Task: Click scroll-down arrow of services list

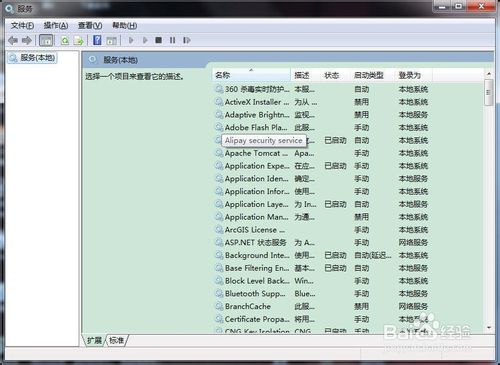Action: pos(489,328)
